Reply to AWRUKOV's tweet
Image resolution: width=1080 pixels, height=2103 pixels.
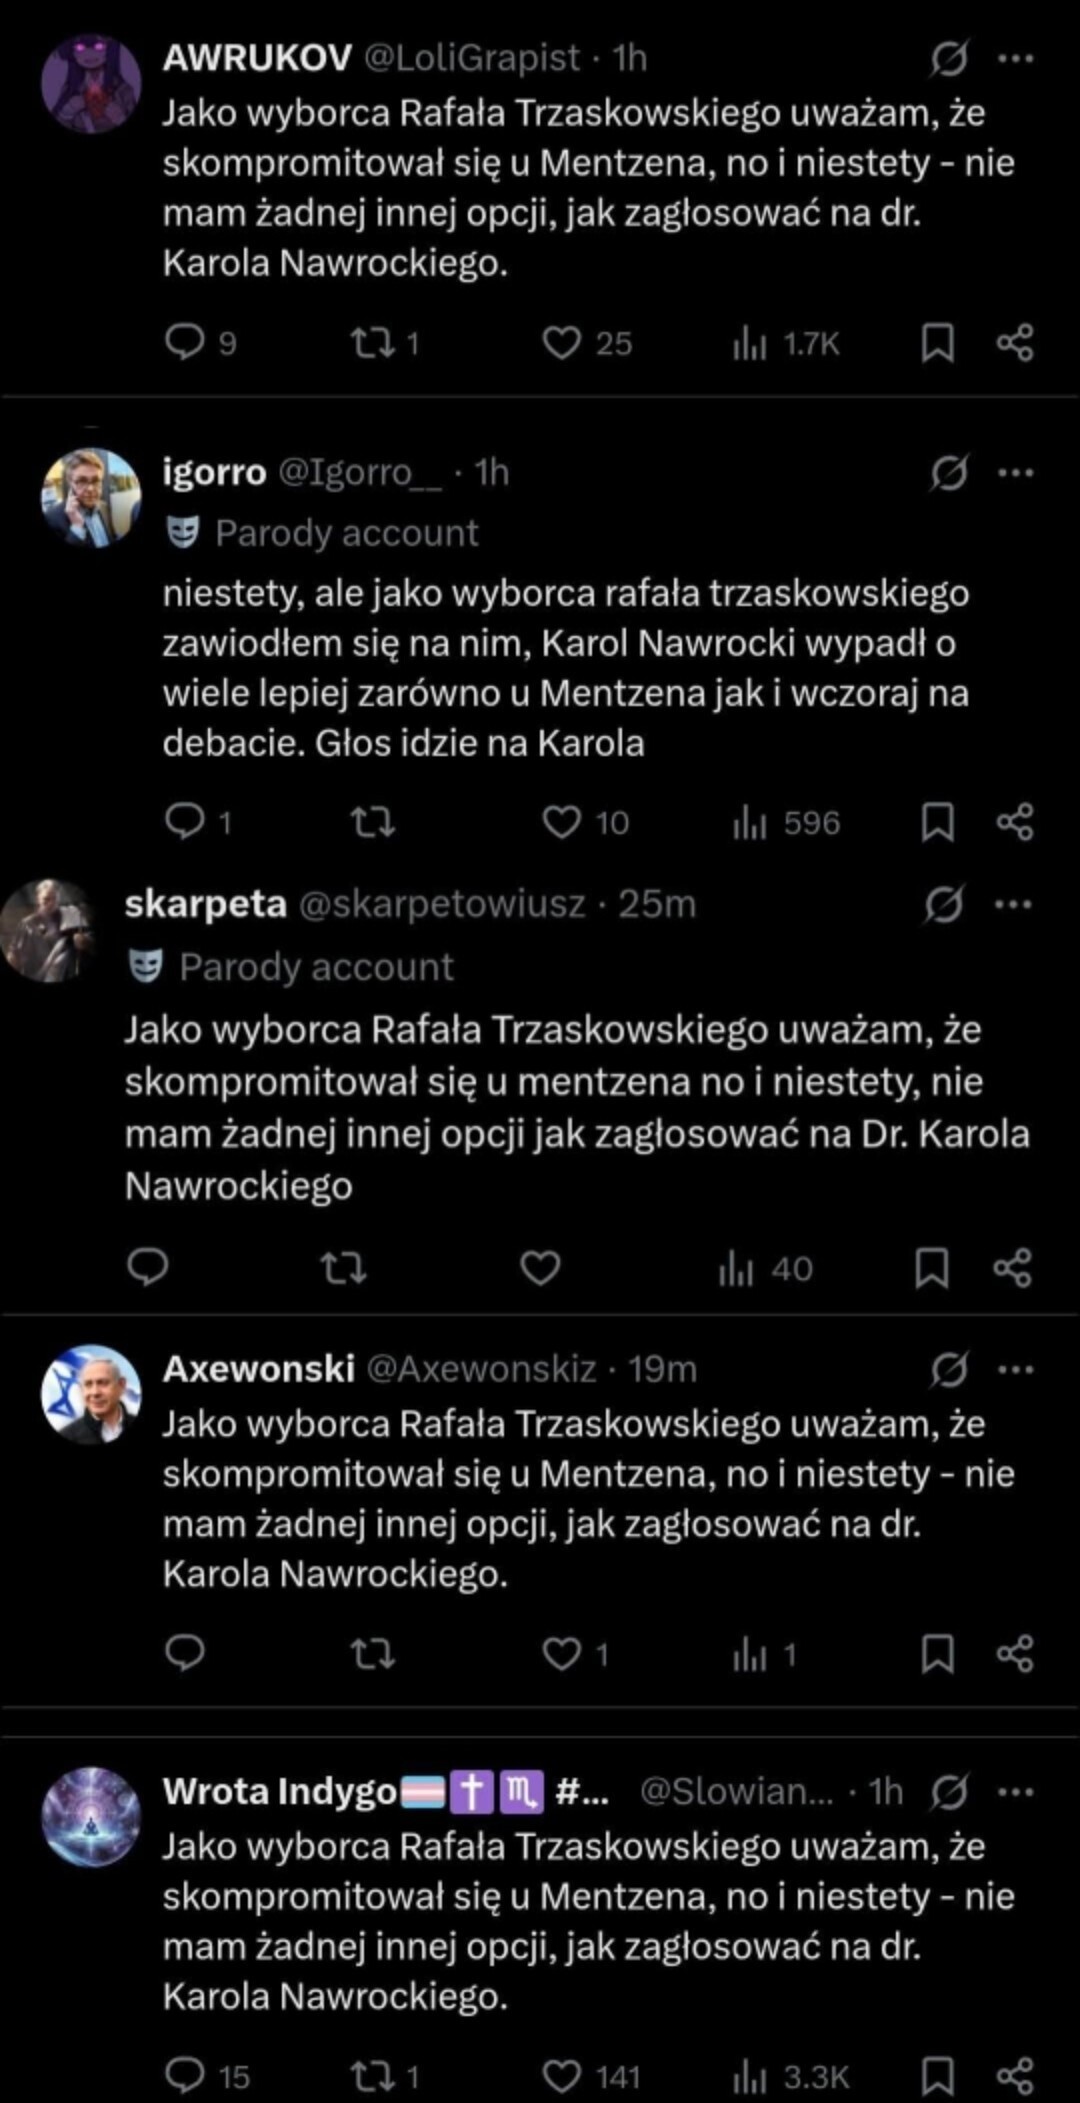click(x=185, y=343)
